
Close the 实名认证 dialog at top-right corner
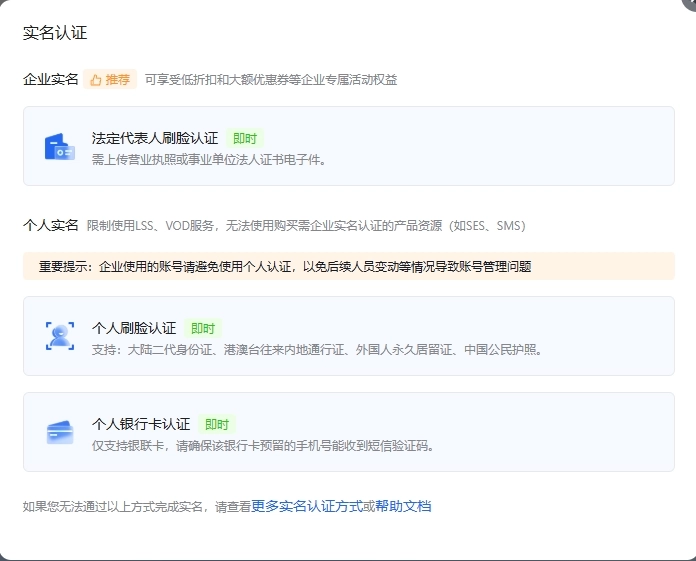pyautogui.click(x=689, y=3)
